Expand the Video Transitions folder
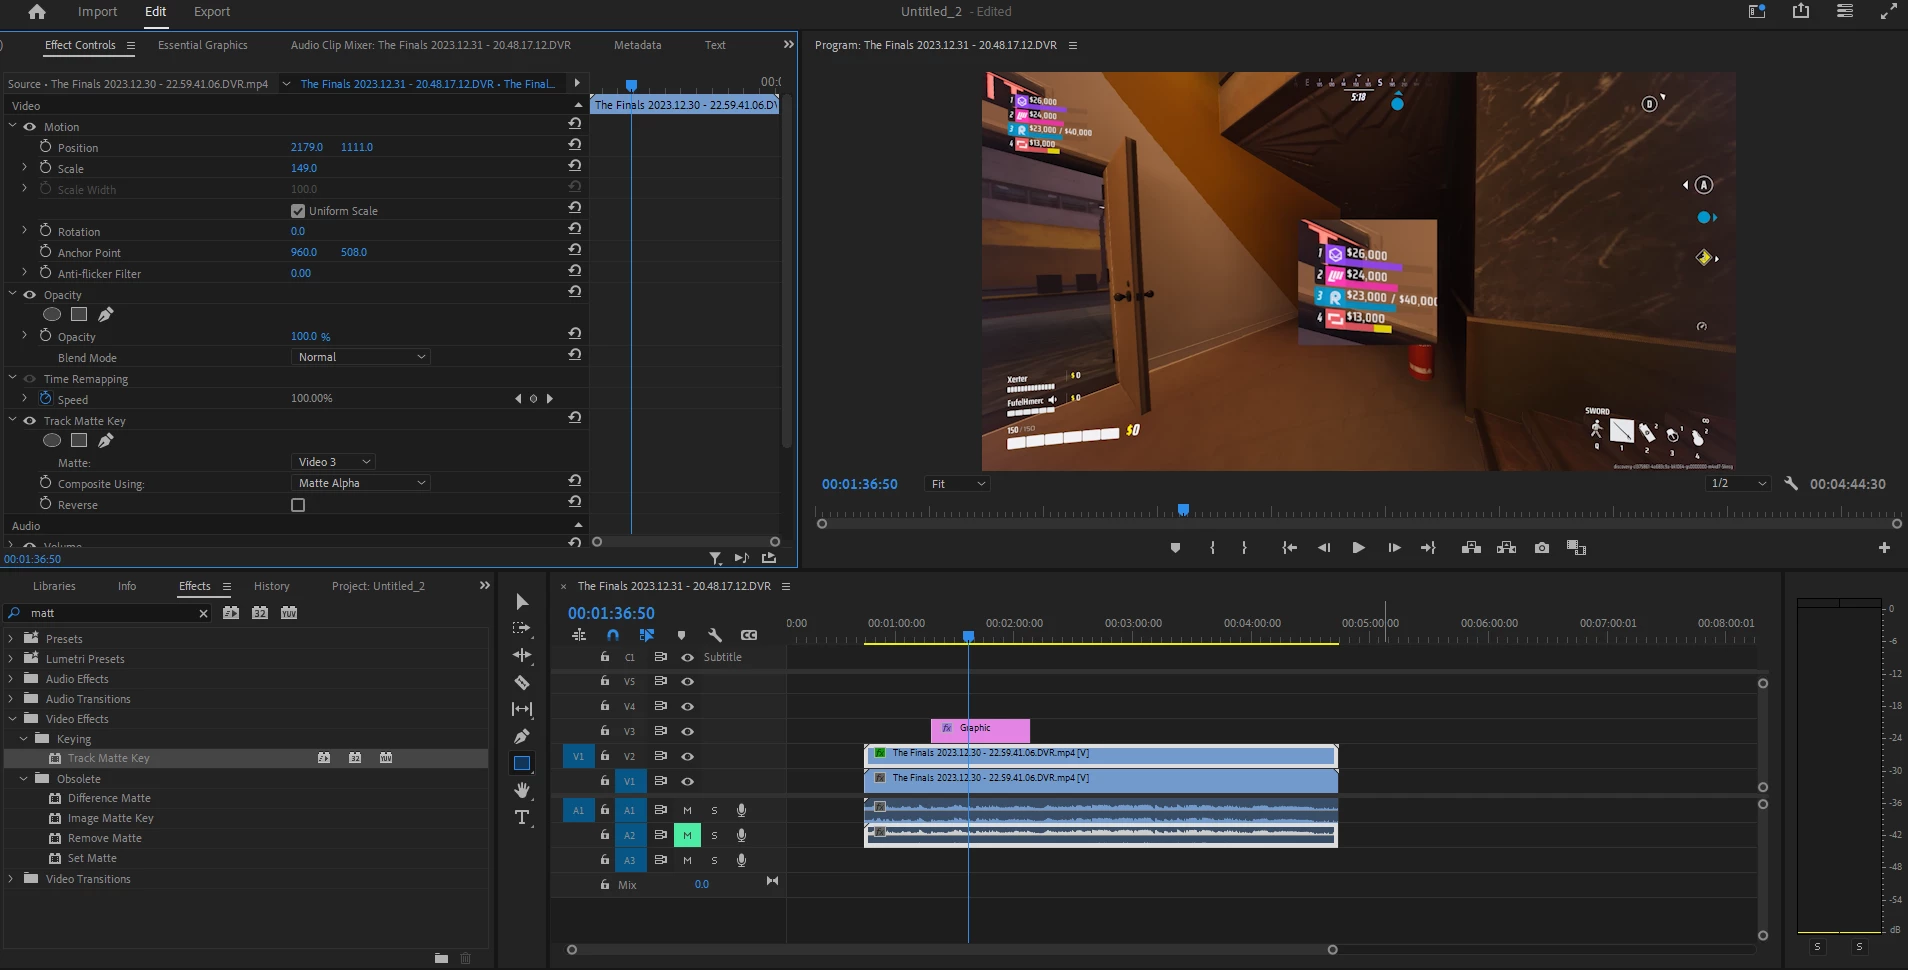 (x=11, y=879)
